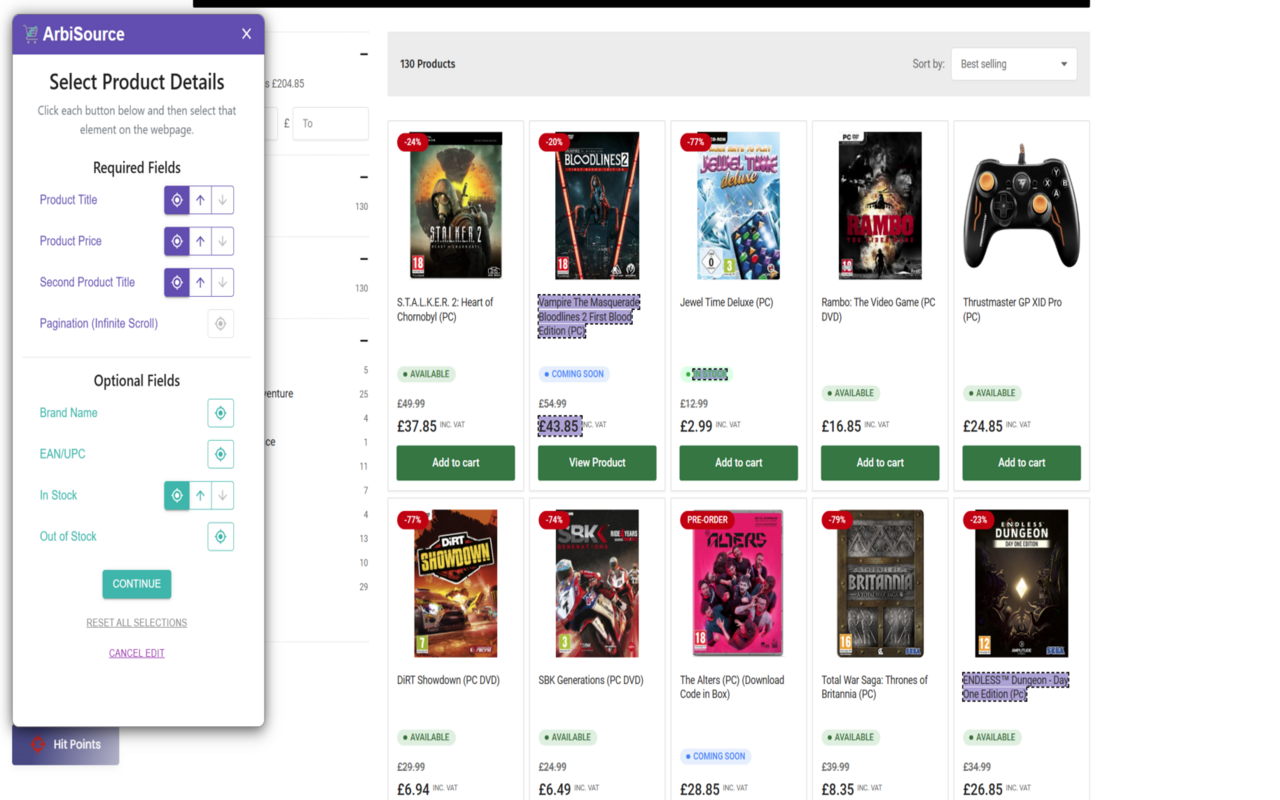Image resolution: width=1280 pixels, height=800 pixels.
Task: Click the Brand Name target selector icon
Action: [x=220, y=413]
